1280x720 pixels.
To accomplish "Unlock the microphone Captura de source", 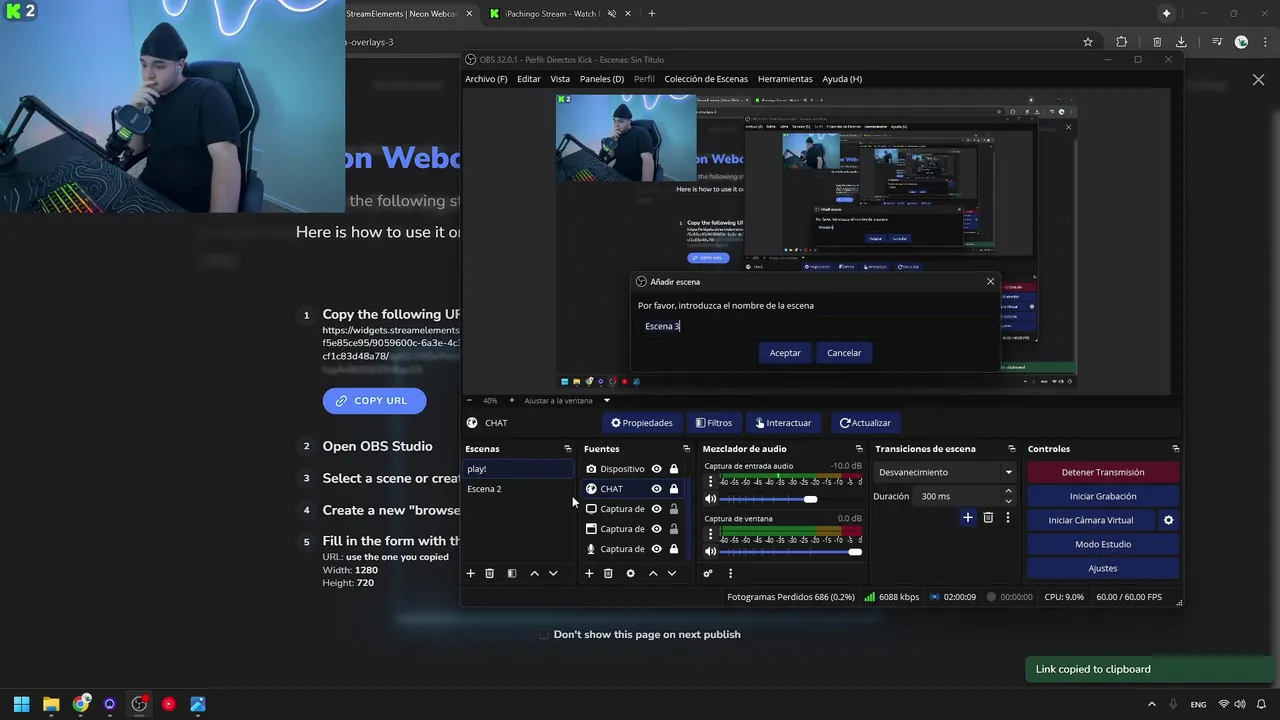I will tap(674, 549).
